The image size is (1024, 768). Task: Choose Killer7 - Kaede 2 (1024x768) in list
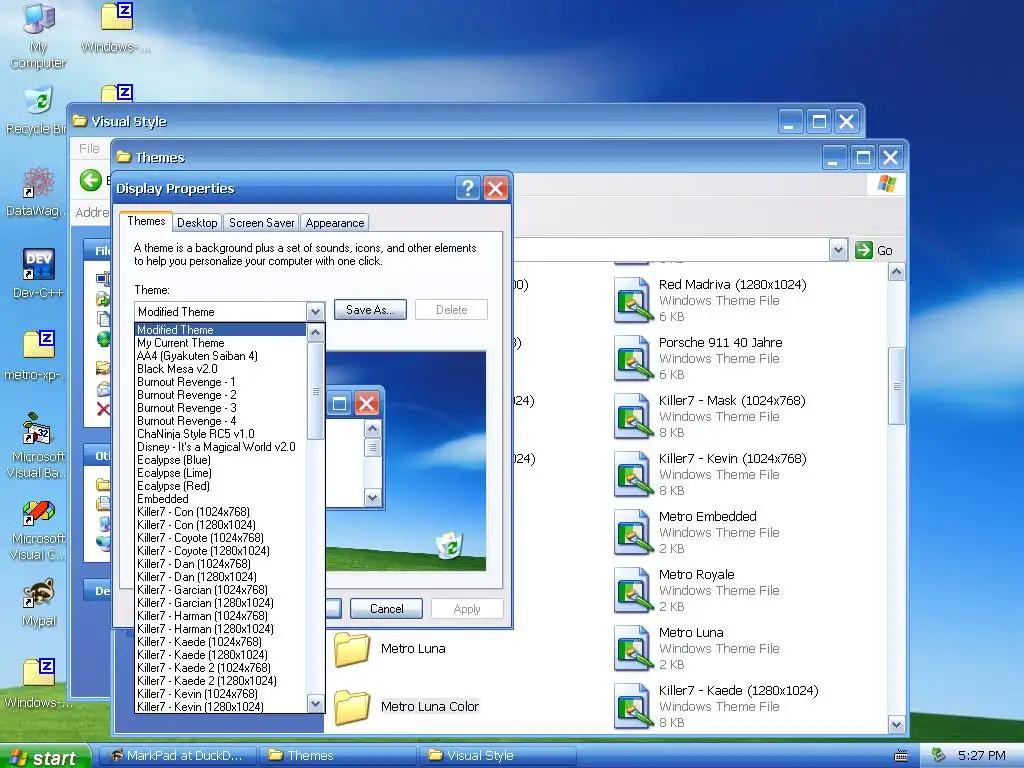(x=221, y=668)
